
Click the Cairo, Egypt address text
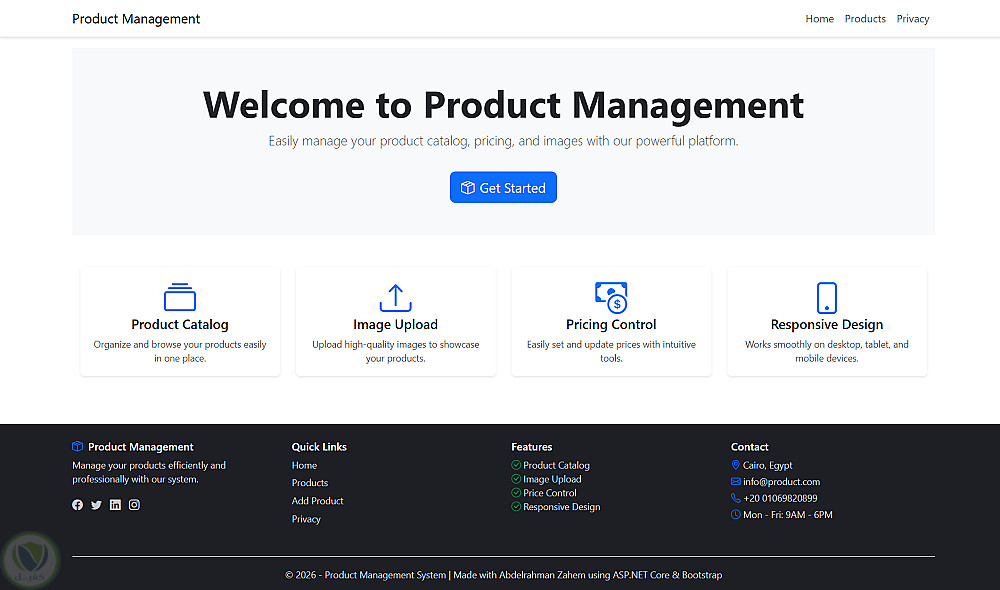(x=767, y=465)
